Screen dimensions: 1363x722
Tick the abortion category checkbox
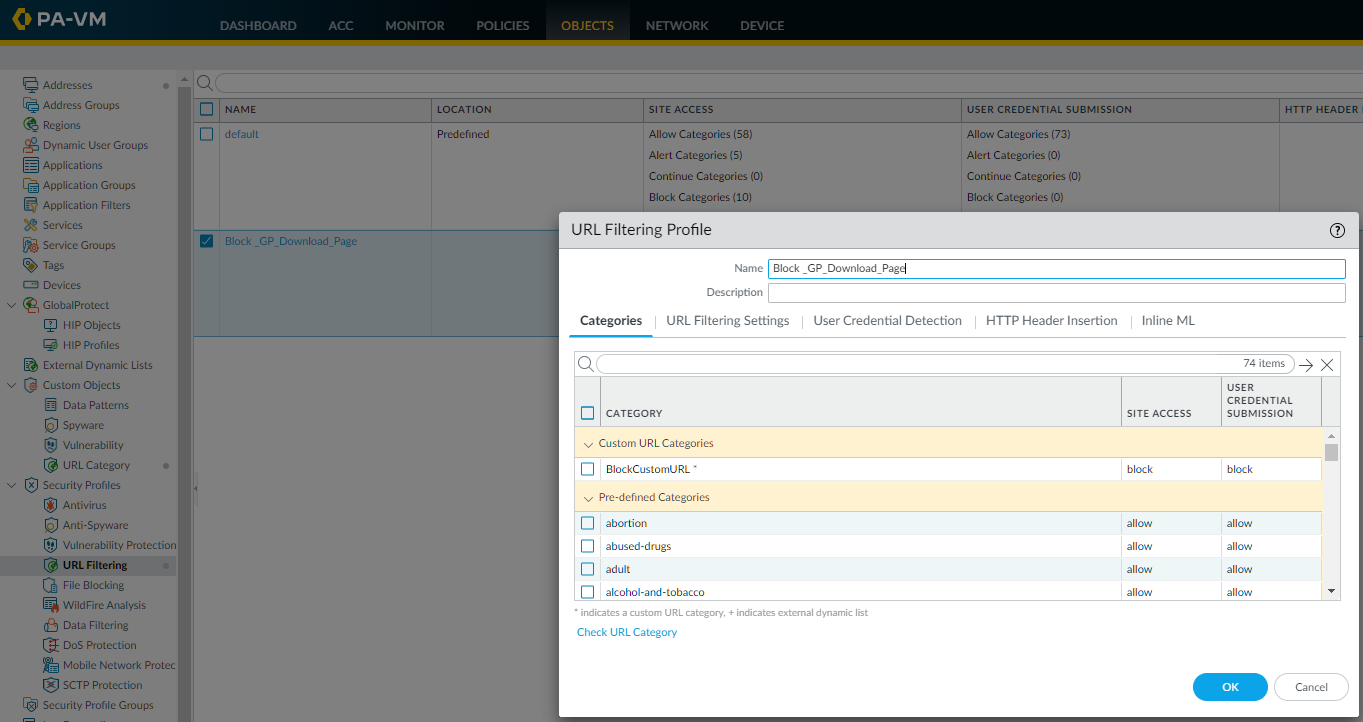pyautogui.click(x=587, y=523)
